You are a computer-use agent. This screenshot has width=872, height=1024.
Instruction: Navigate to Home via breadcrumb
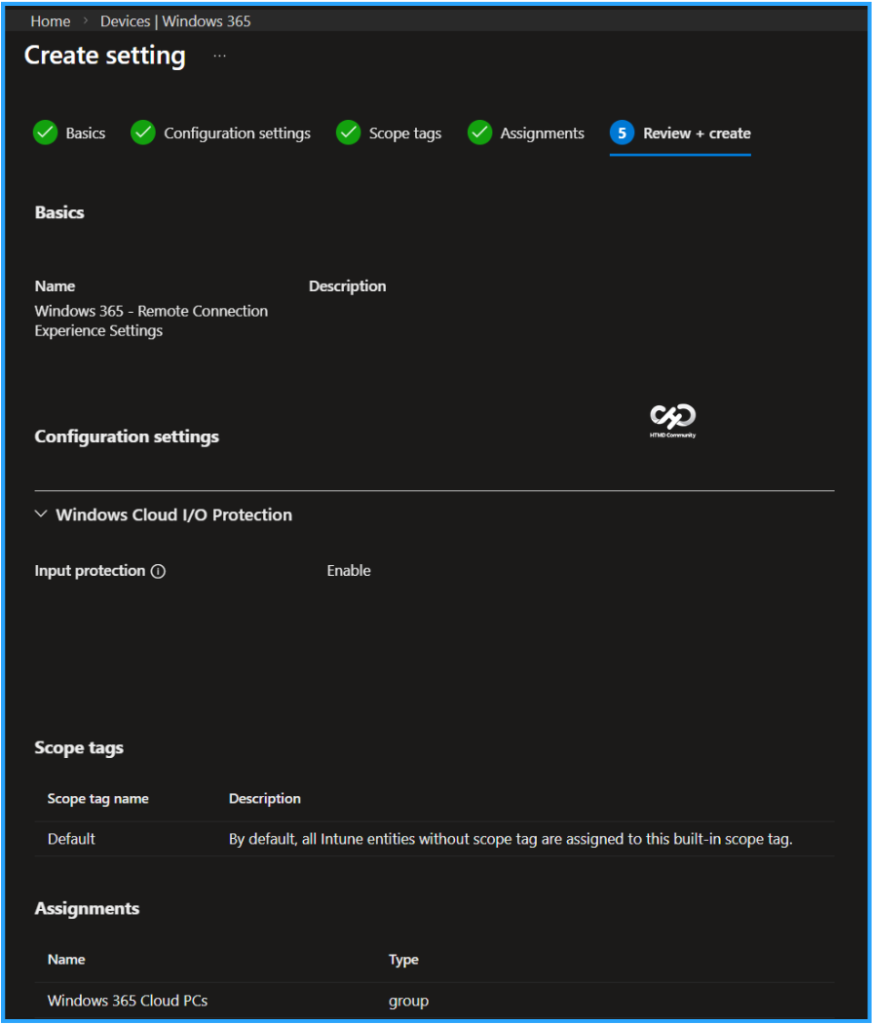(50, 20)
